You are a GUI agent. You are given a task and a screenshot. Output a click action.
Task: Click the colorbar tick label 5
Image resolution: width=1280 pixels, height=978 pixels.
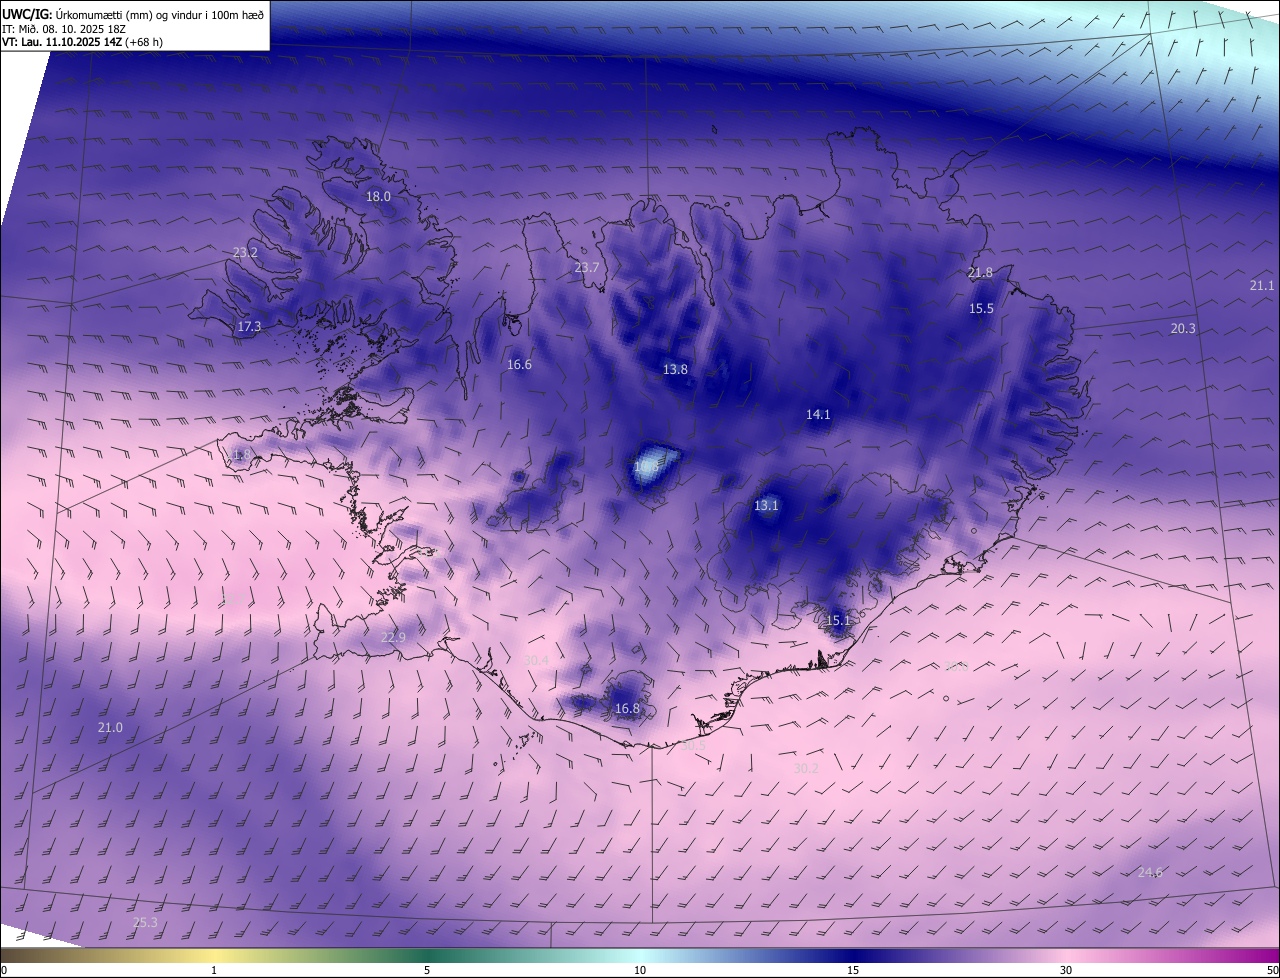pos(427,970)
